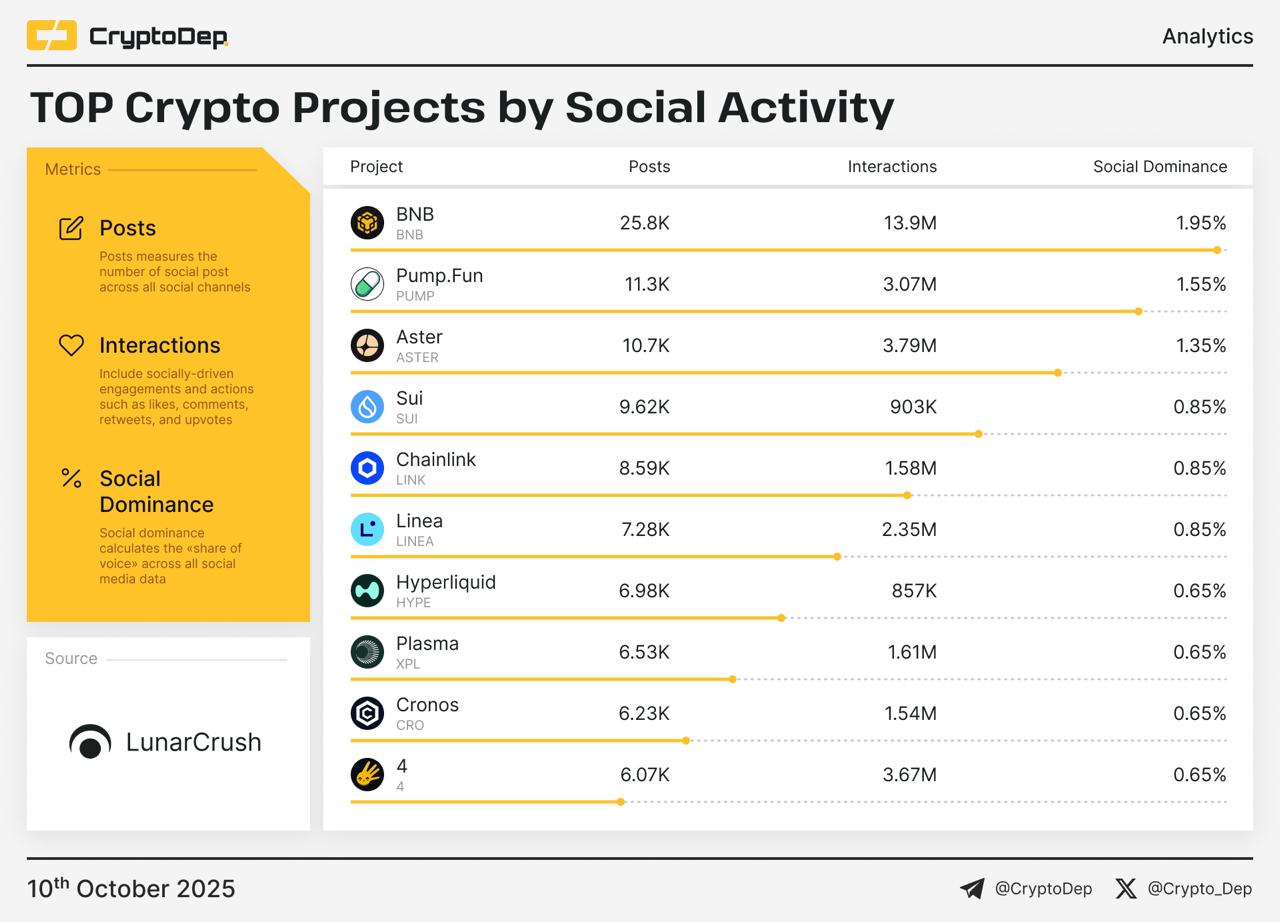Click the Social Dominance percent icon
Viewport: 1280px width, 922px height.
point(71,478)
